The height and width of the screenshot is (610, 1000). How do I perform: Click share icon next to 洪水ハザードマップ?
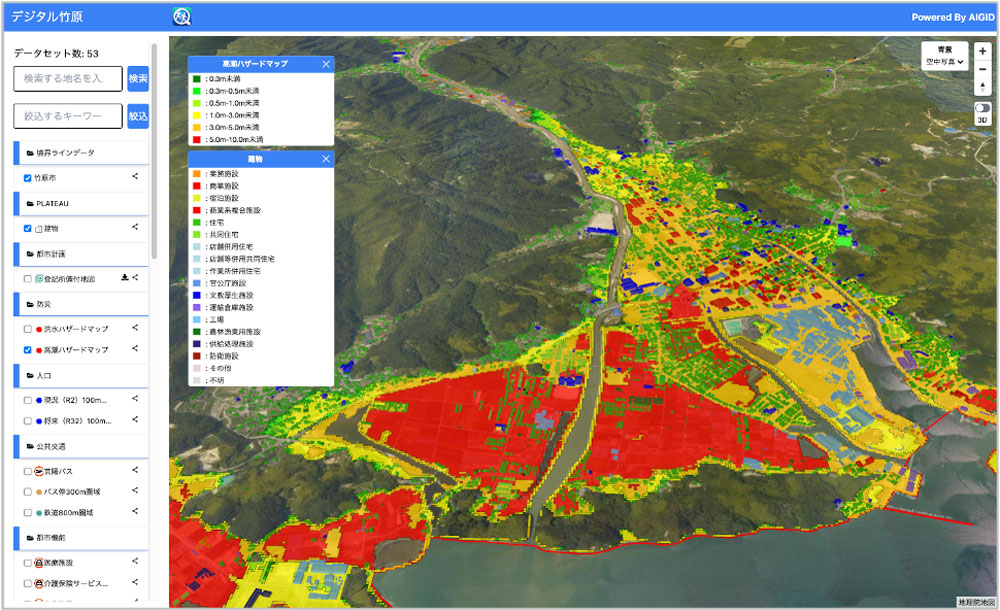coord(135,328)
